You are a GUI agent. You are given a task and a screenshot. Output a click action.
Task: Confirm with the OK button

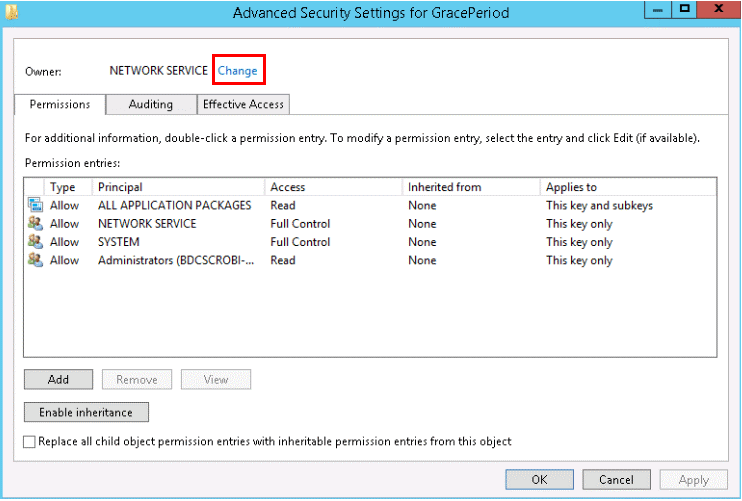[539, 480]
